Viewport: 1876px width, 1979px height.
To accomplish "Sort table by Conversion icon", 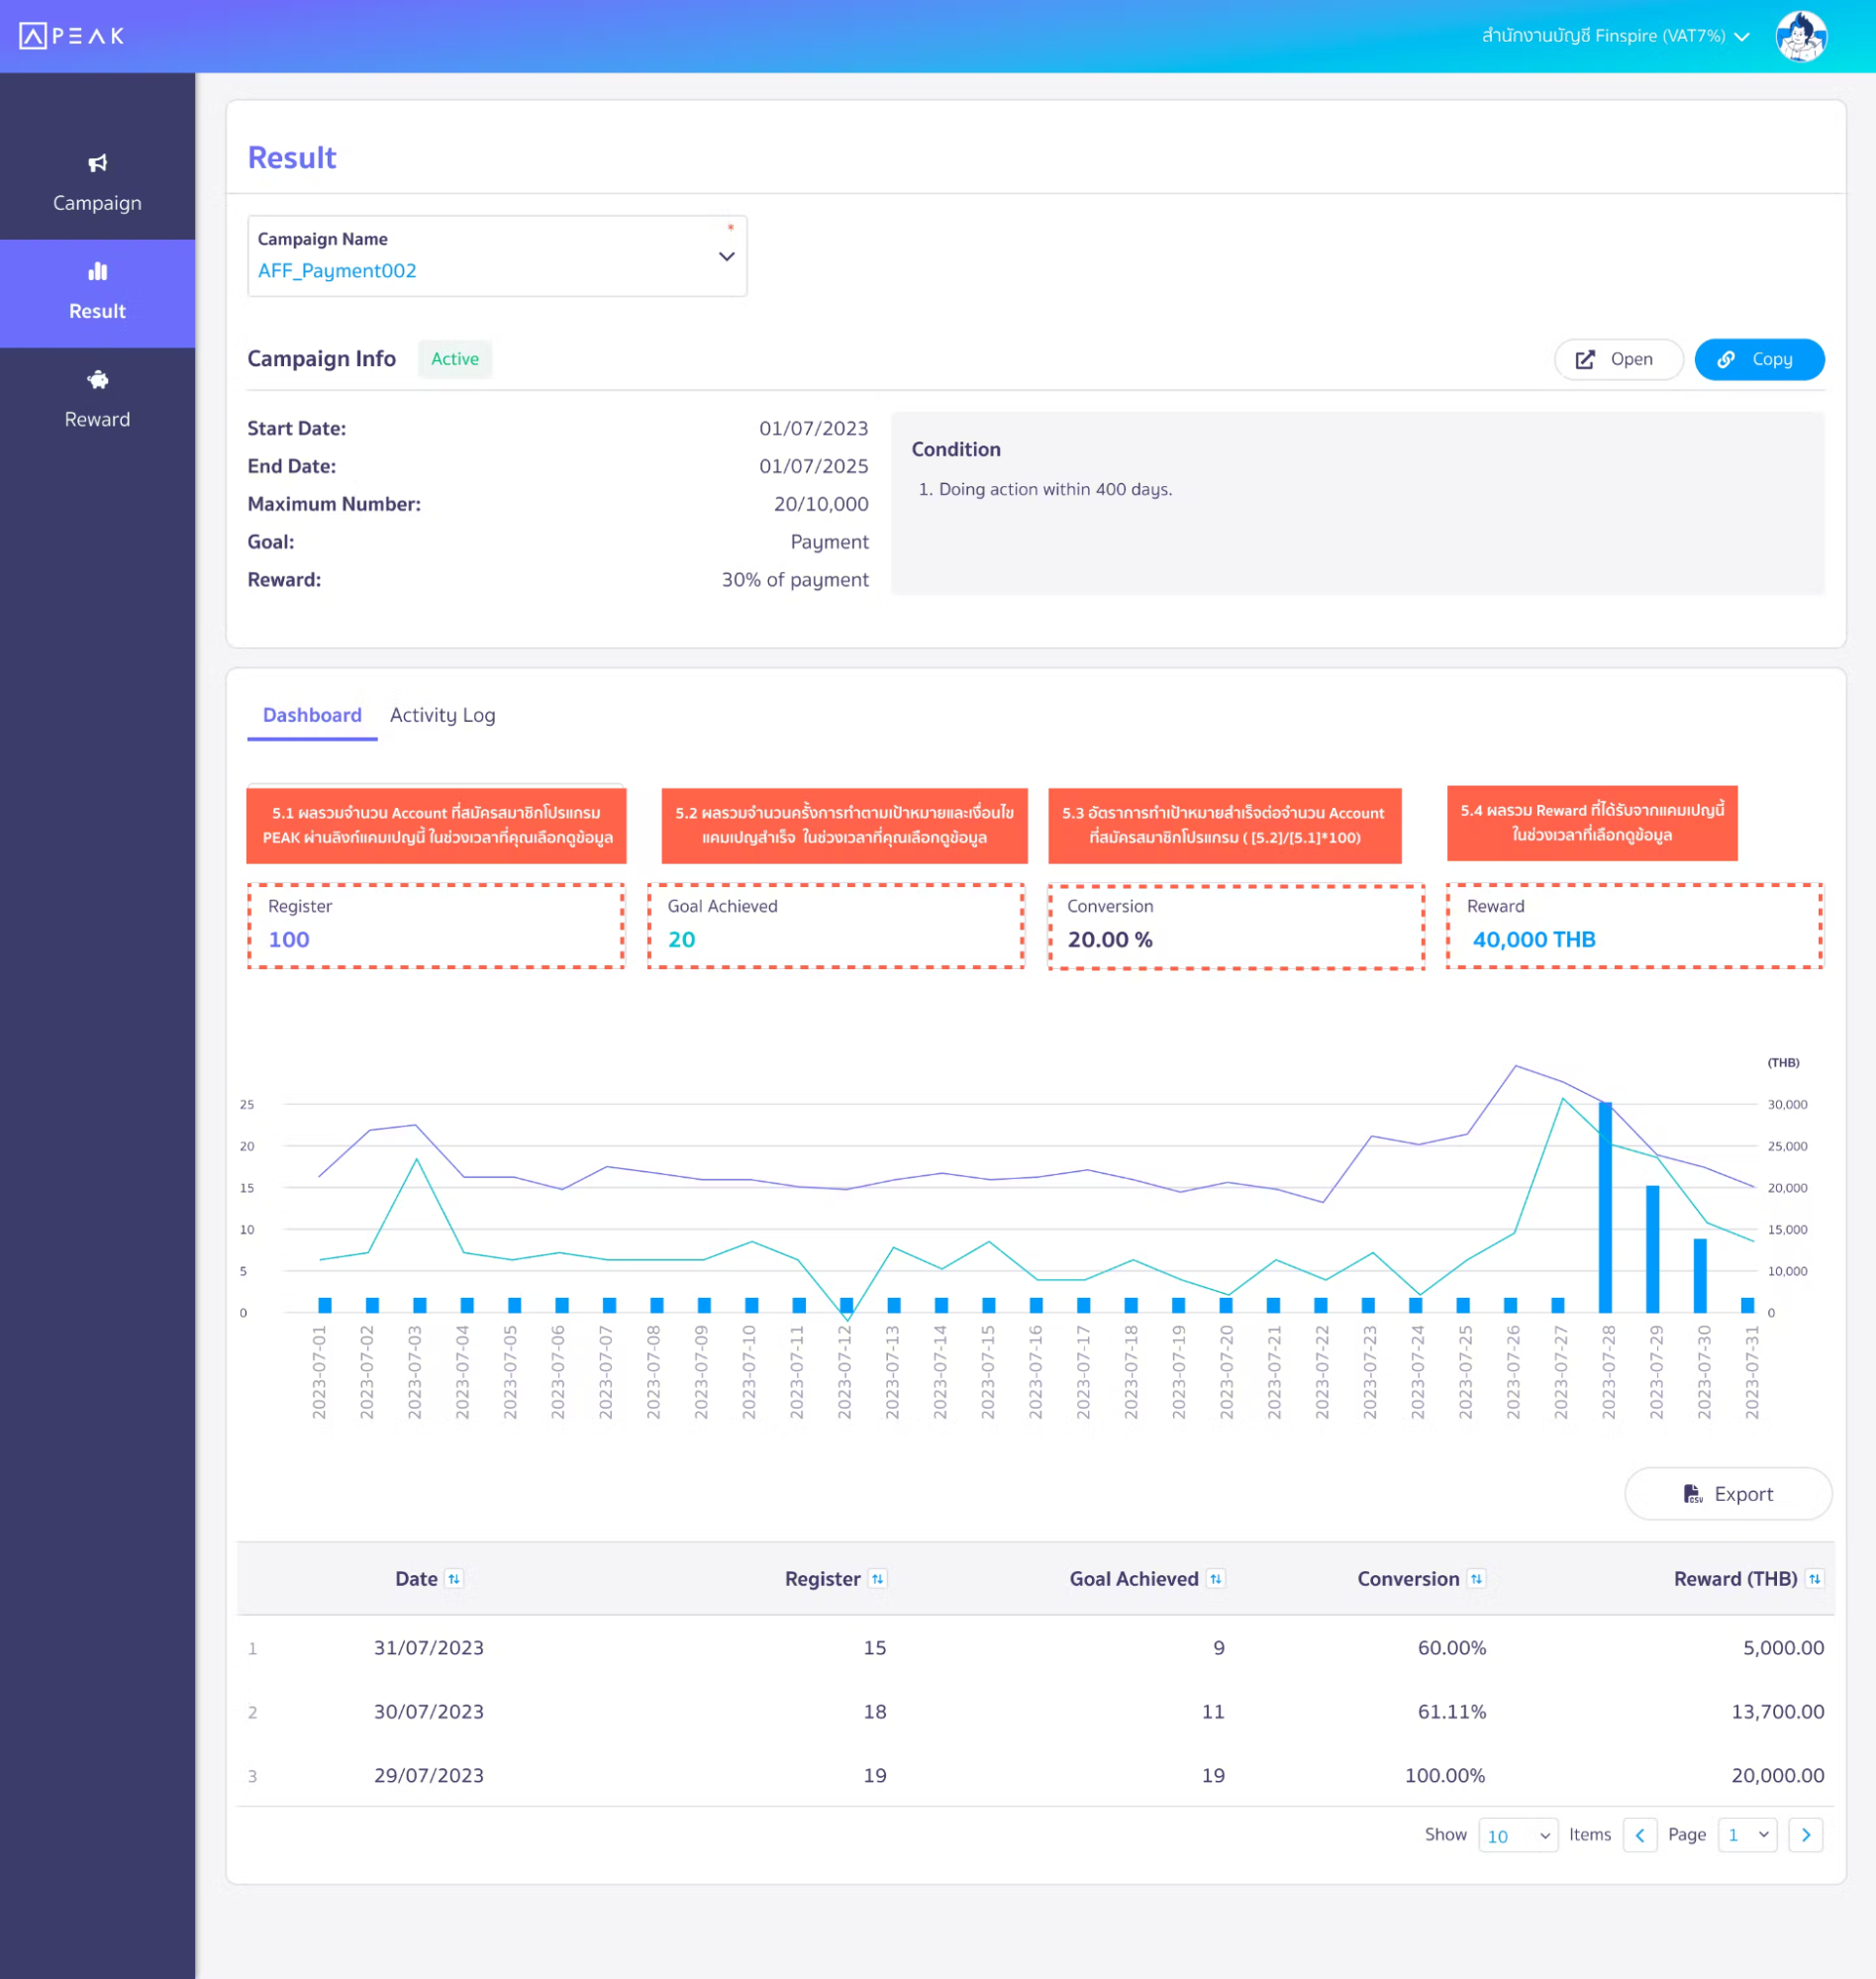I will tap(1476, 1578).
